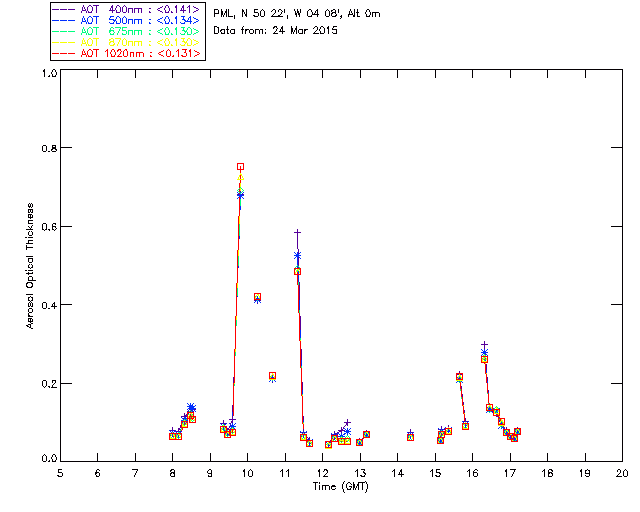Click the <0.141> average value in legend
This screenshot has height=512, width=640.
[x=178, y=9]
